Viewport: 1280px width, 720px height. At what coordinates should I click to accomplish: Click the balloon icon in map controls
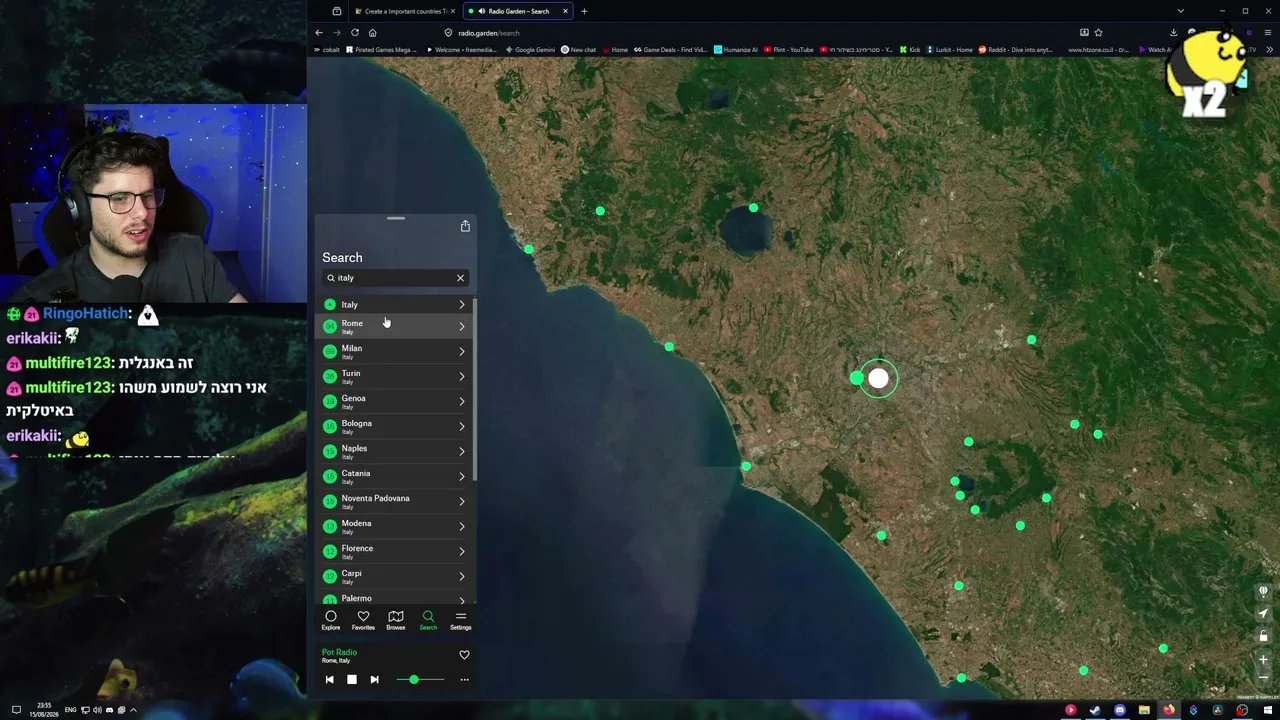click(1263, 591)
